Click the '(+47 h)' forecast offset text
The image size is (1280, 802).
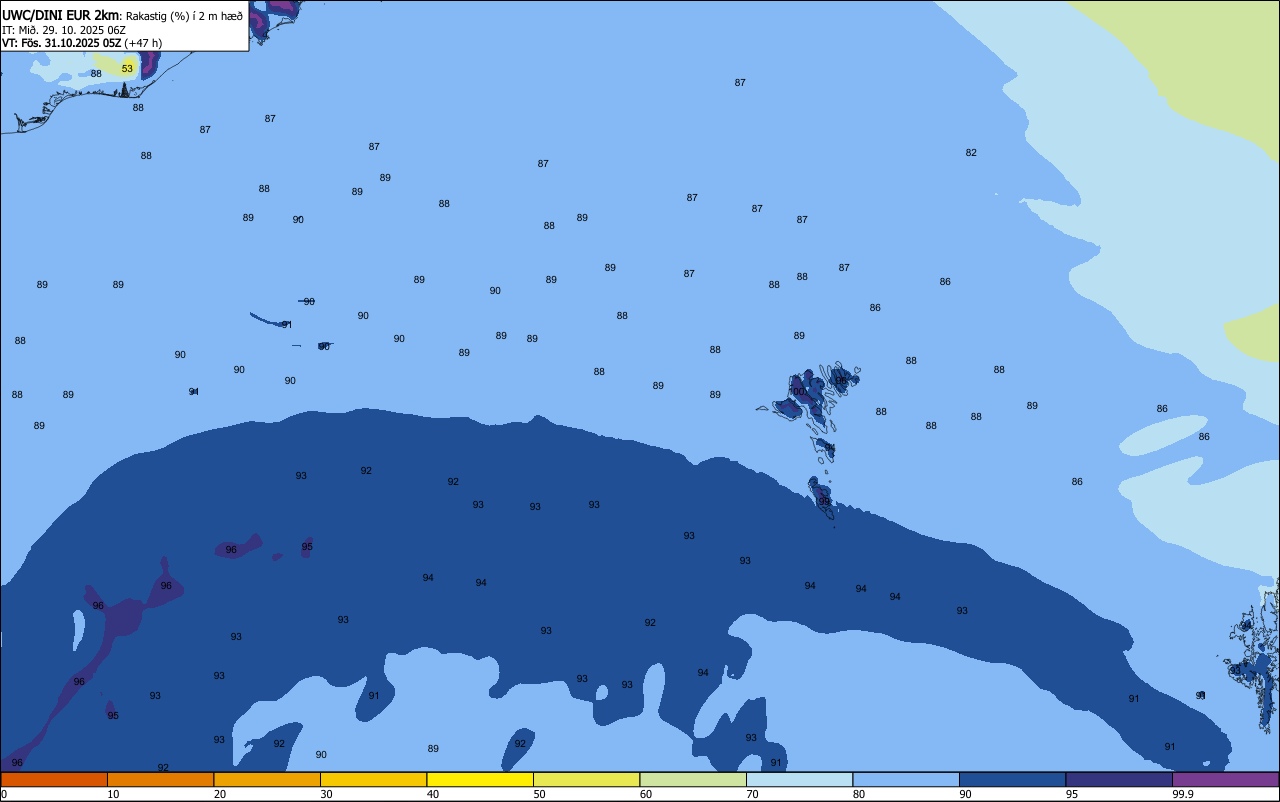point(143,43)
